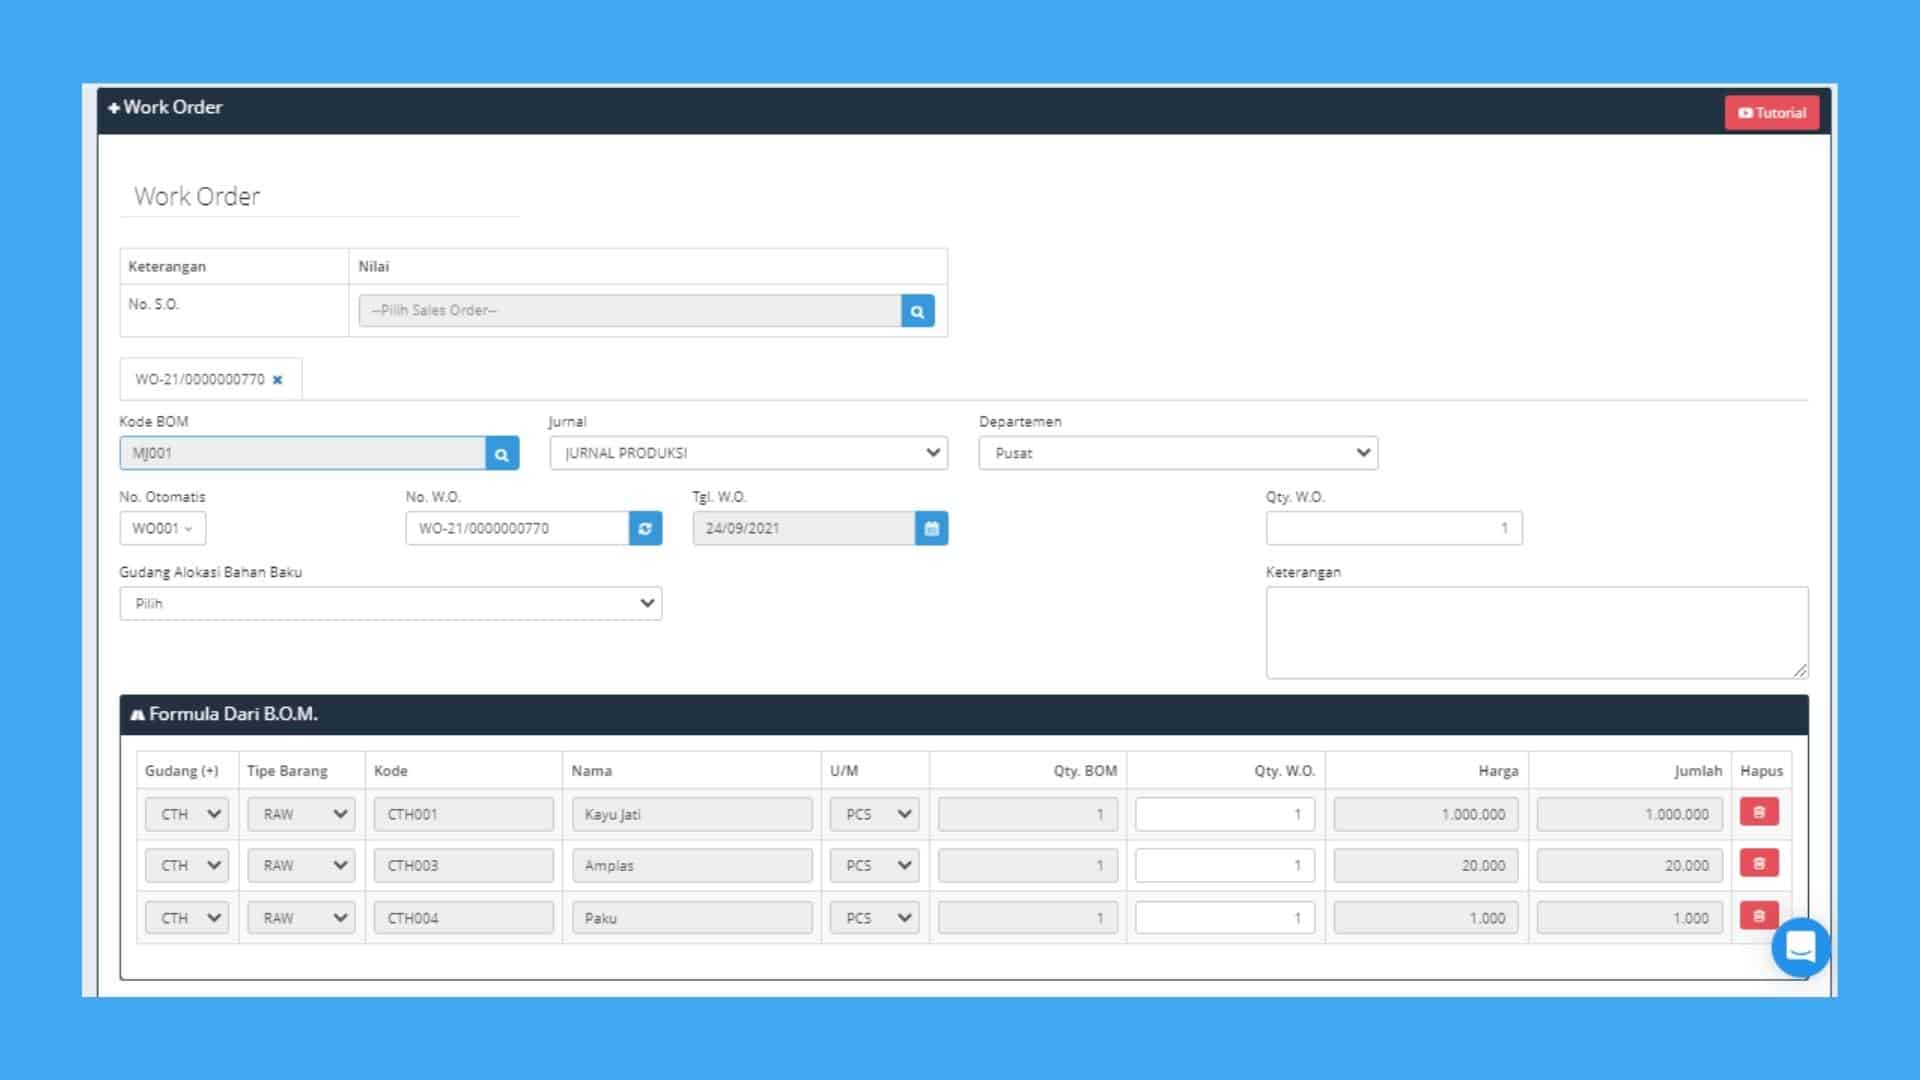Click the Qty. W.O. header field
The image size is (1920, 1080).
pos(1393,529)
